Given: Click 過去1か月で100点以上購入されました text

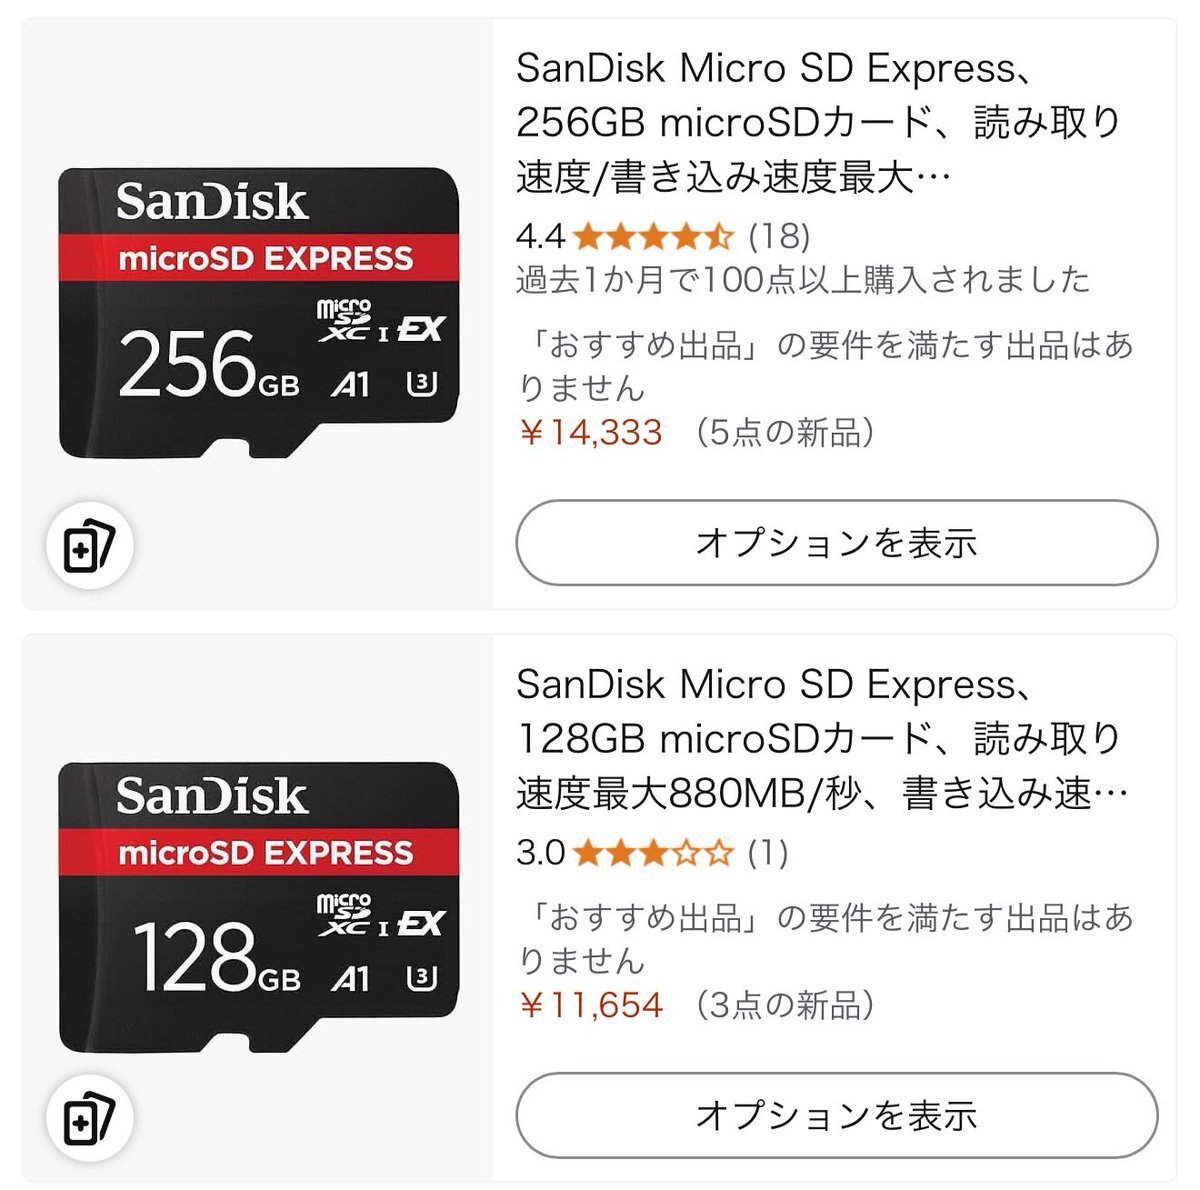Looking at the screenshot, I should 802,280.
